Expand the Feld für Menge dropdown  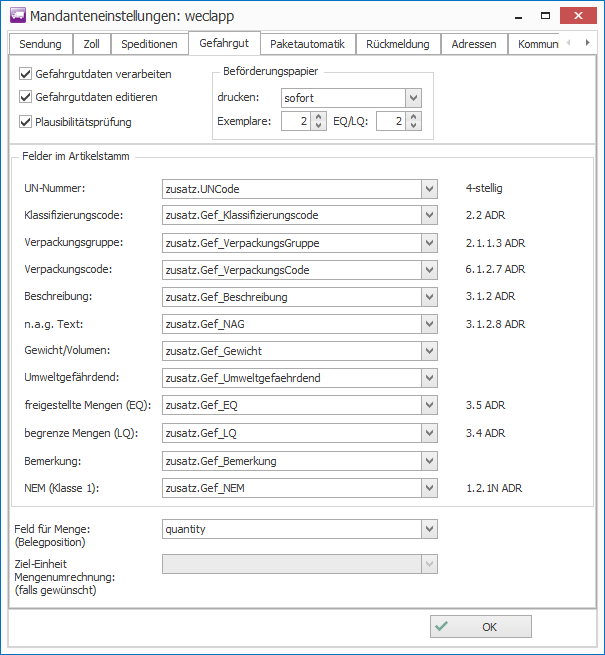[x=429, y=529]
